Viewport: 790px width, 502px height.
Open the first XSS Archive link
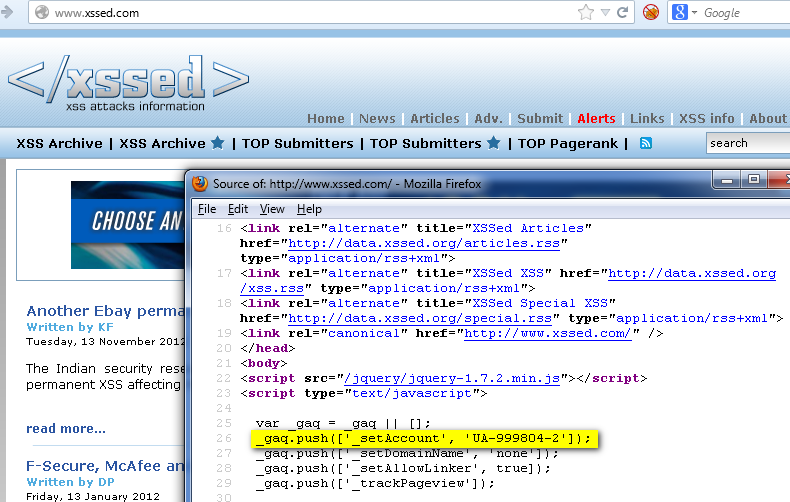(x=59, y=144)
